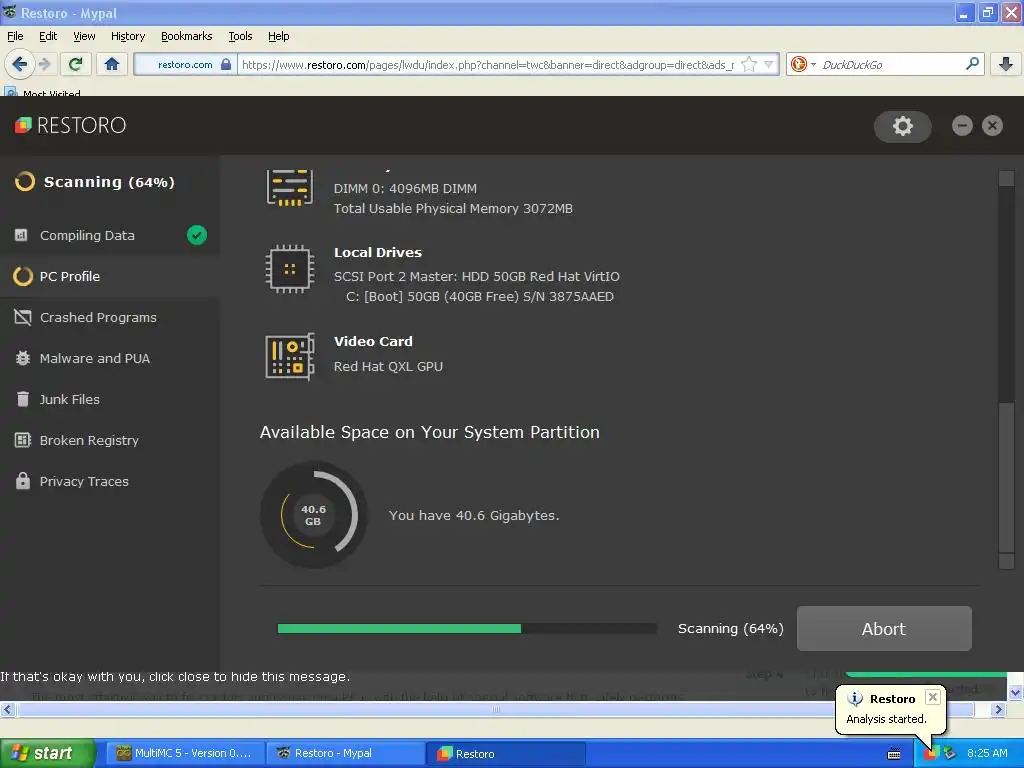The width and height of the screenshot is (1024, 768).
Task: Open the View menu
Action: click(84, 36)
